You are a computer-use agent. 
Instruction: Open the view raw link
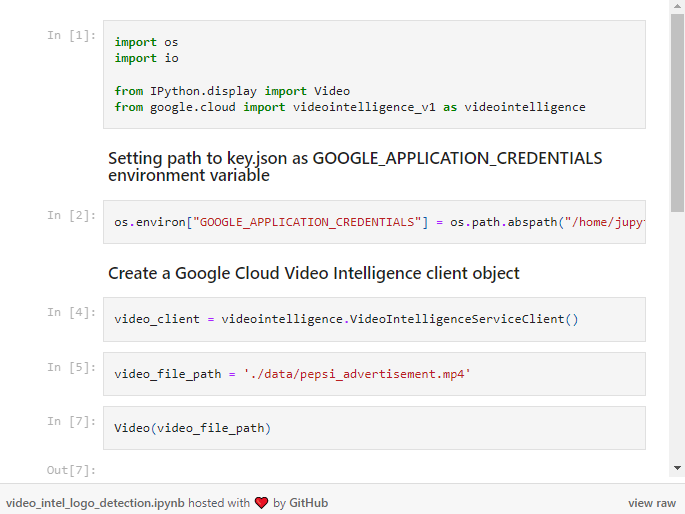[x=652, y=503]
